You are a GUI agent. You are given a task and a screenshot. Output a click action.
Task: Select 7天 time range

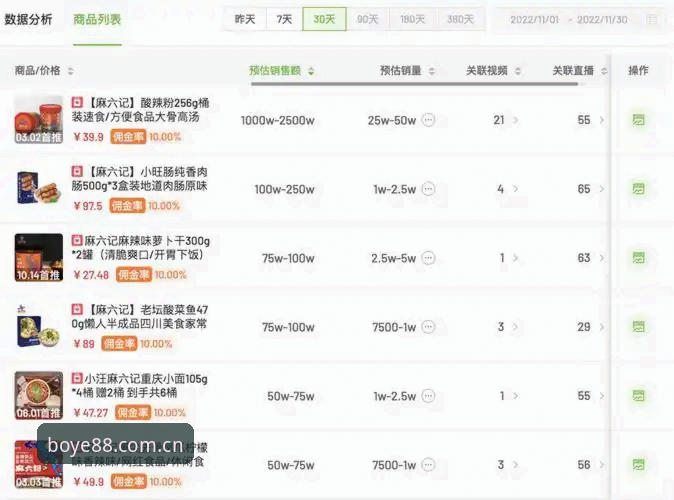pos(284,19)
